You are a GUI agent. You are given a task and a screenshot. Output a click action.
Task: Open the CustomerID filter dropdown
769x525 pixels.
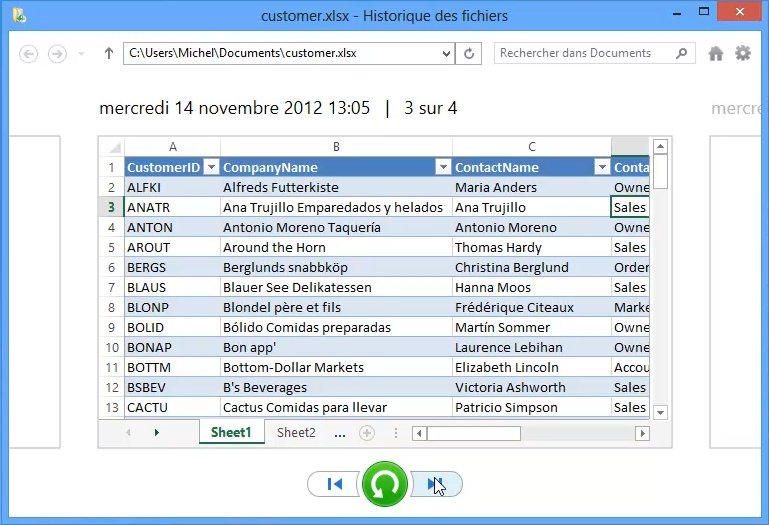(211, 167)
